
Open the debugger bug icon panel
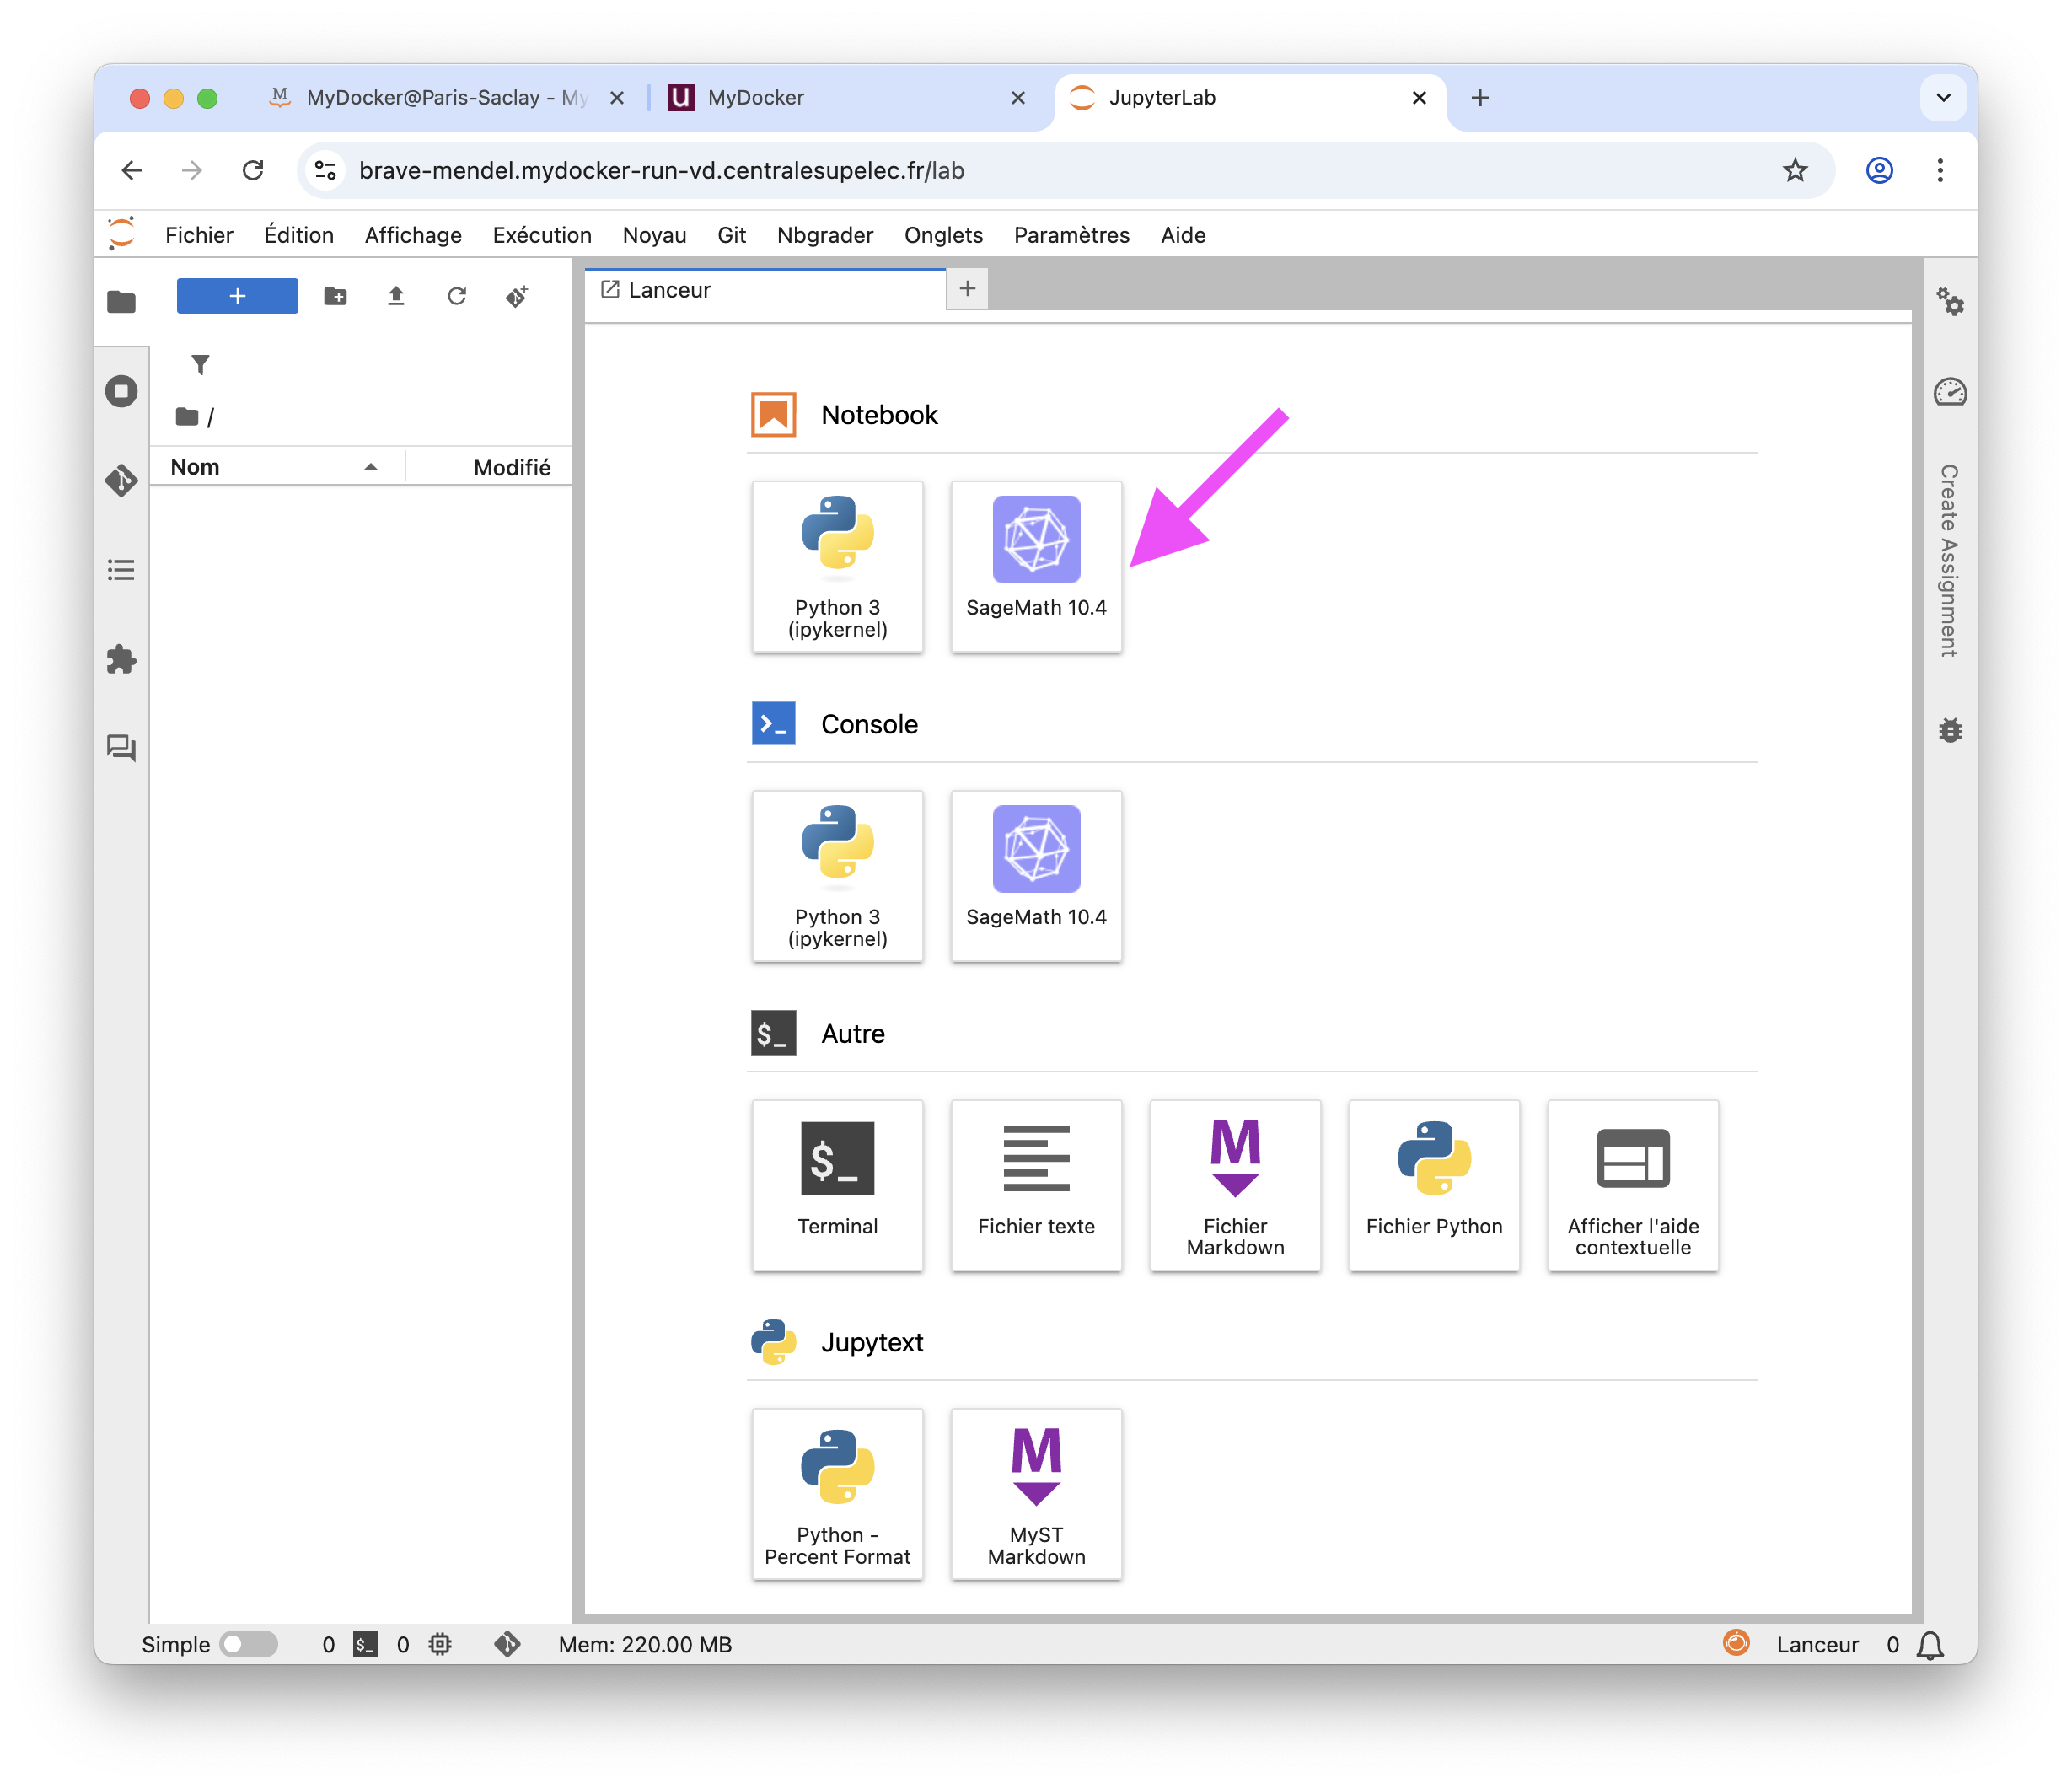pos(1949,730)
